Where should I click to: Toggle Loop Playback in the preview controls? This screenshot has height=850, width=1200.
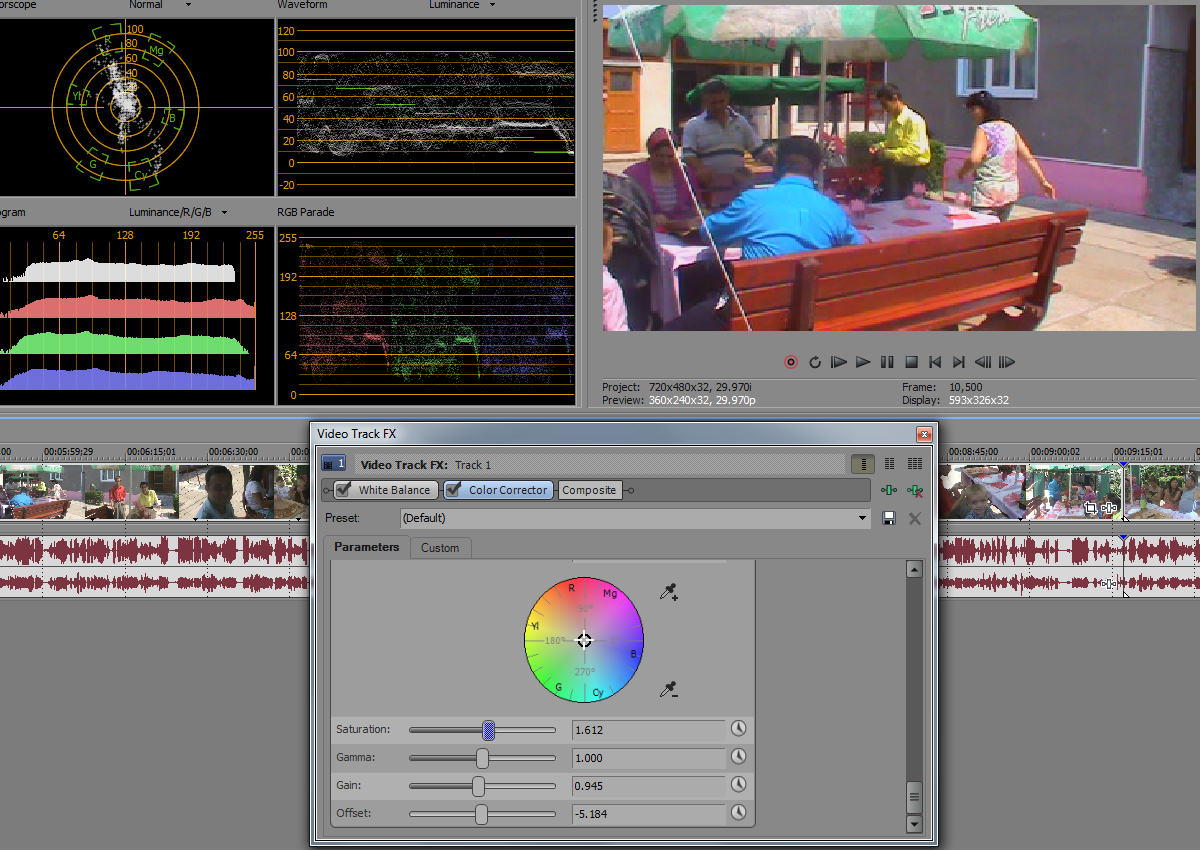(815, 362)
